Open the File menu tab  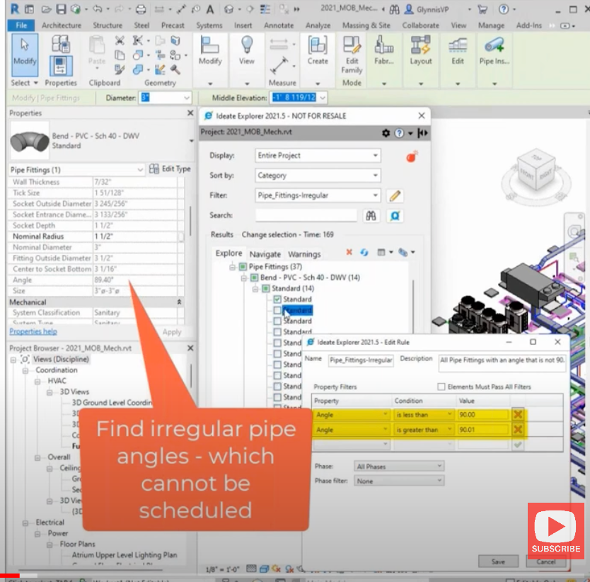(21, 25)
